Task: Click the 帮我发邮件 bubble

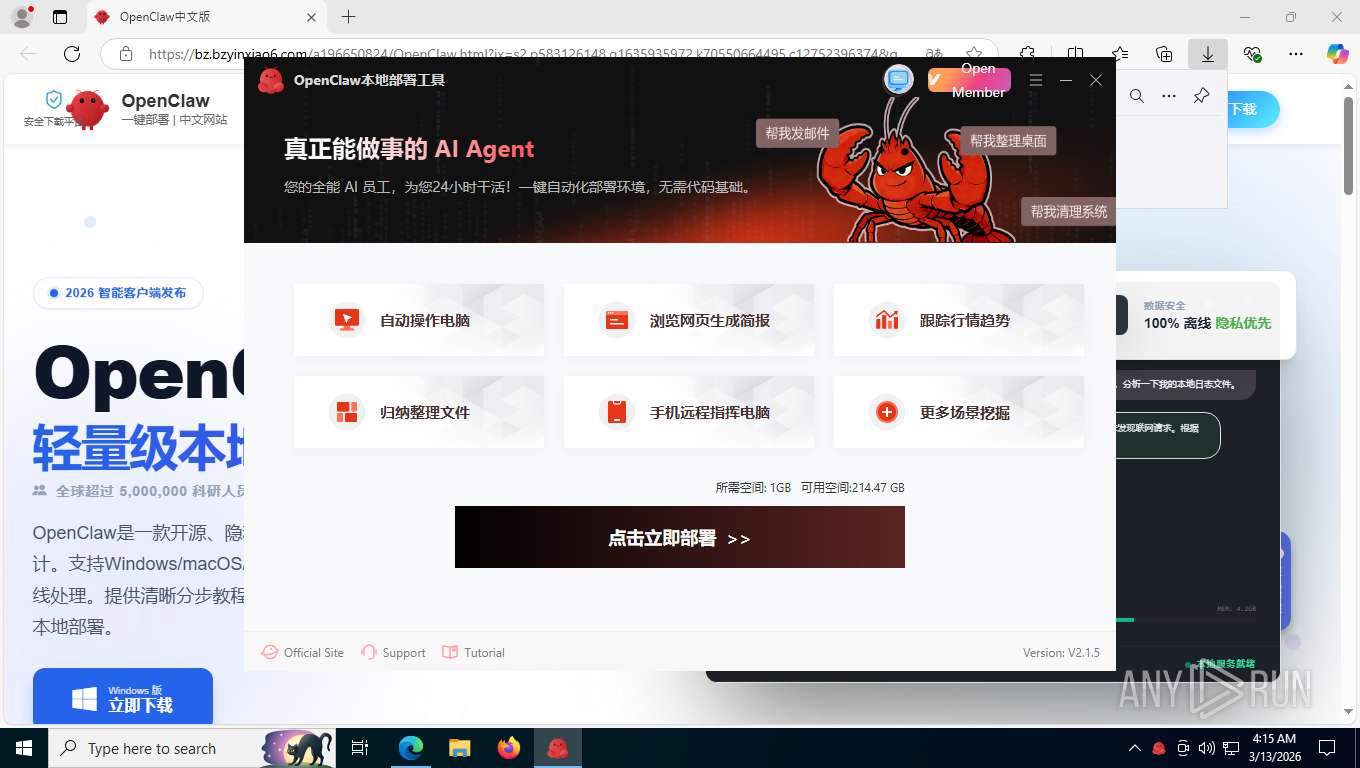Action: pos(797,133)
